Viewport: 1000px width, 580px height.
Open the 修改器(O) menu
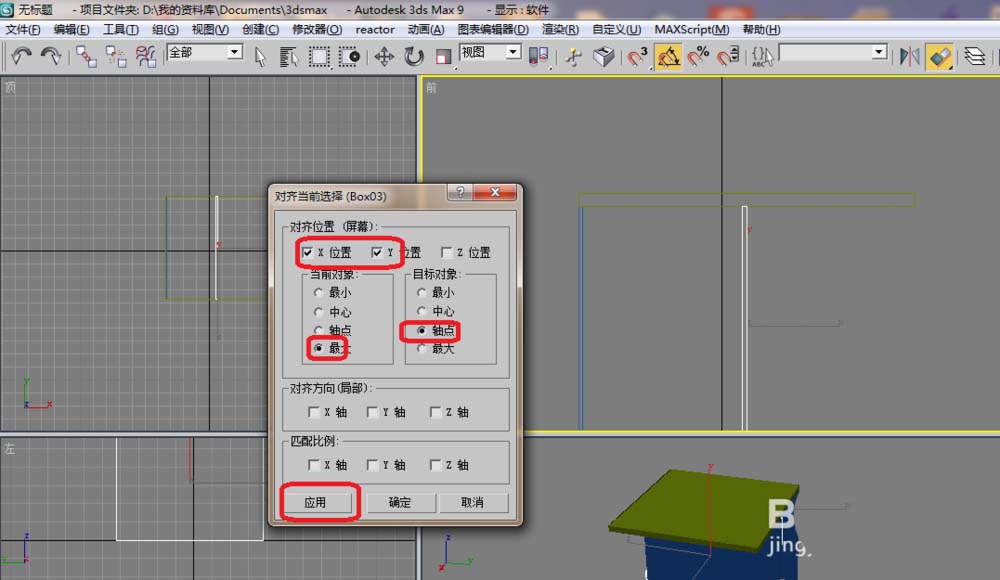point(317,29)
